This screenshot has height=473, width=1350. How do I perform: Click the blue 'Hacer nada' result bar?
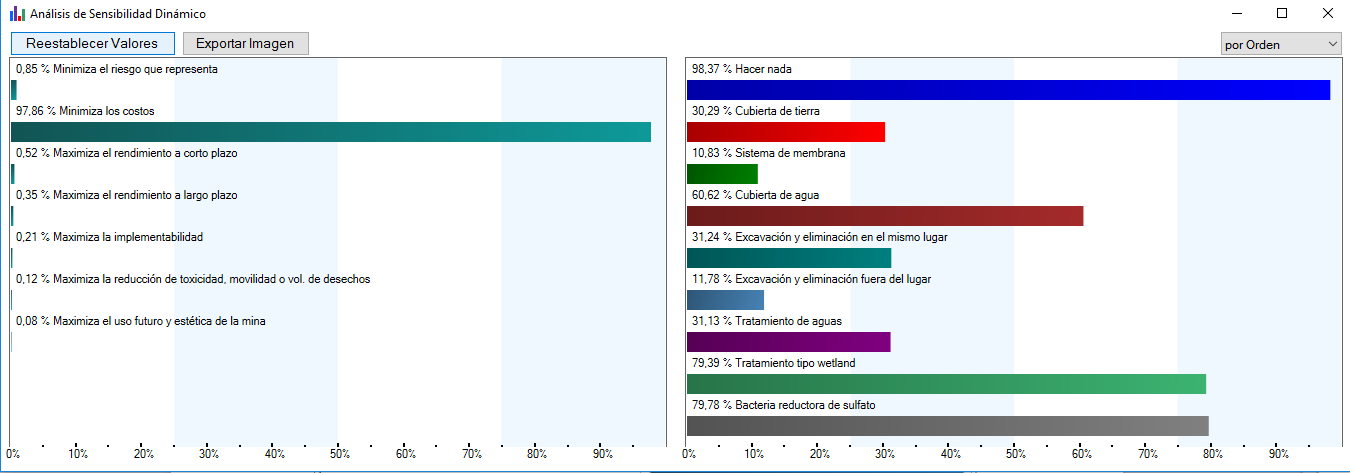point(1008,90)
